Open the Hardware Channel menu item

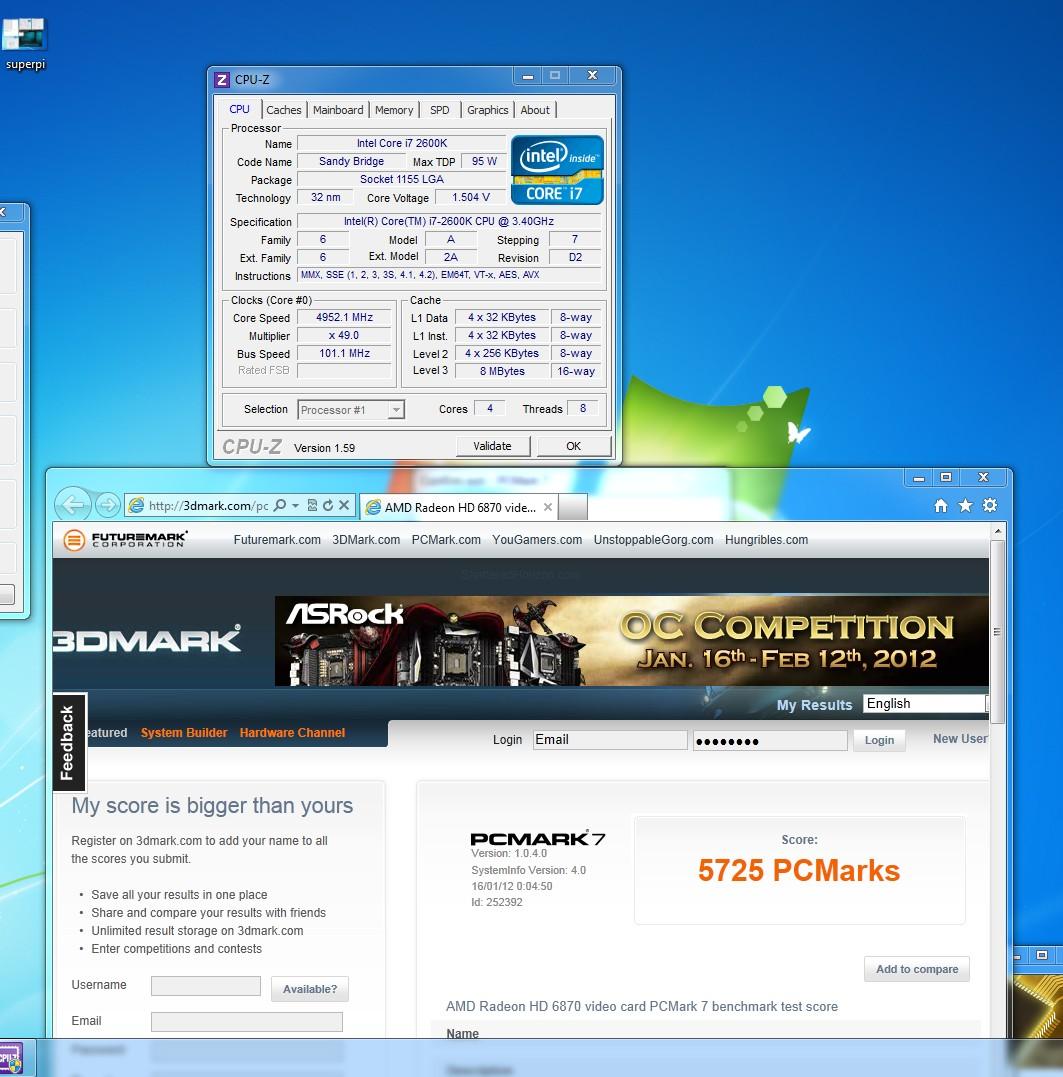point(293,732)
